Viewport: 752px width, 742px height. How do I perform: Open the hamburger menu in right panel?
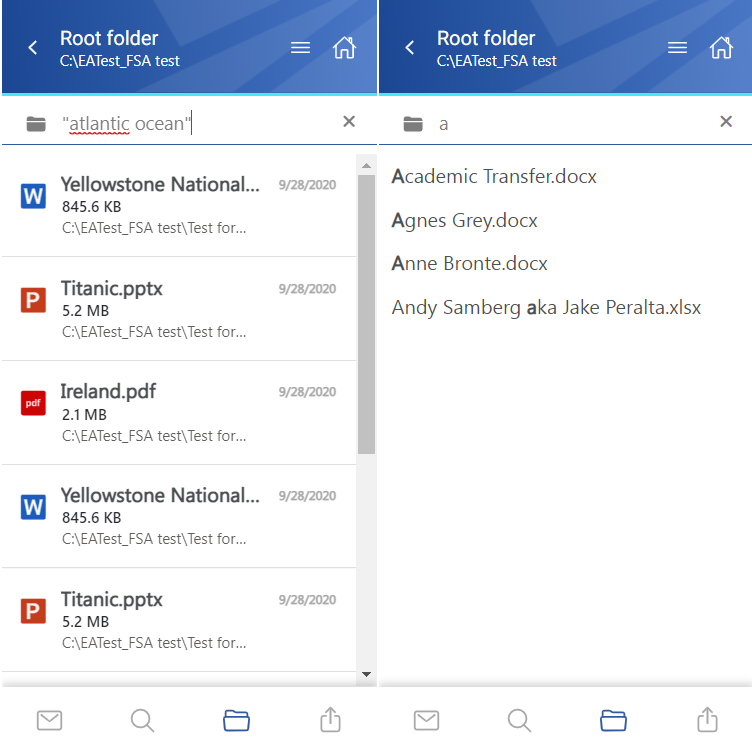pos(677,47)
